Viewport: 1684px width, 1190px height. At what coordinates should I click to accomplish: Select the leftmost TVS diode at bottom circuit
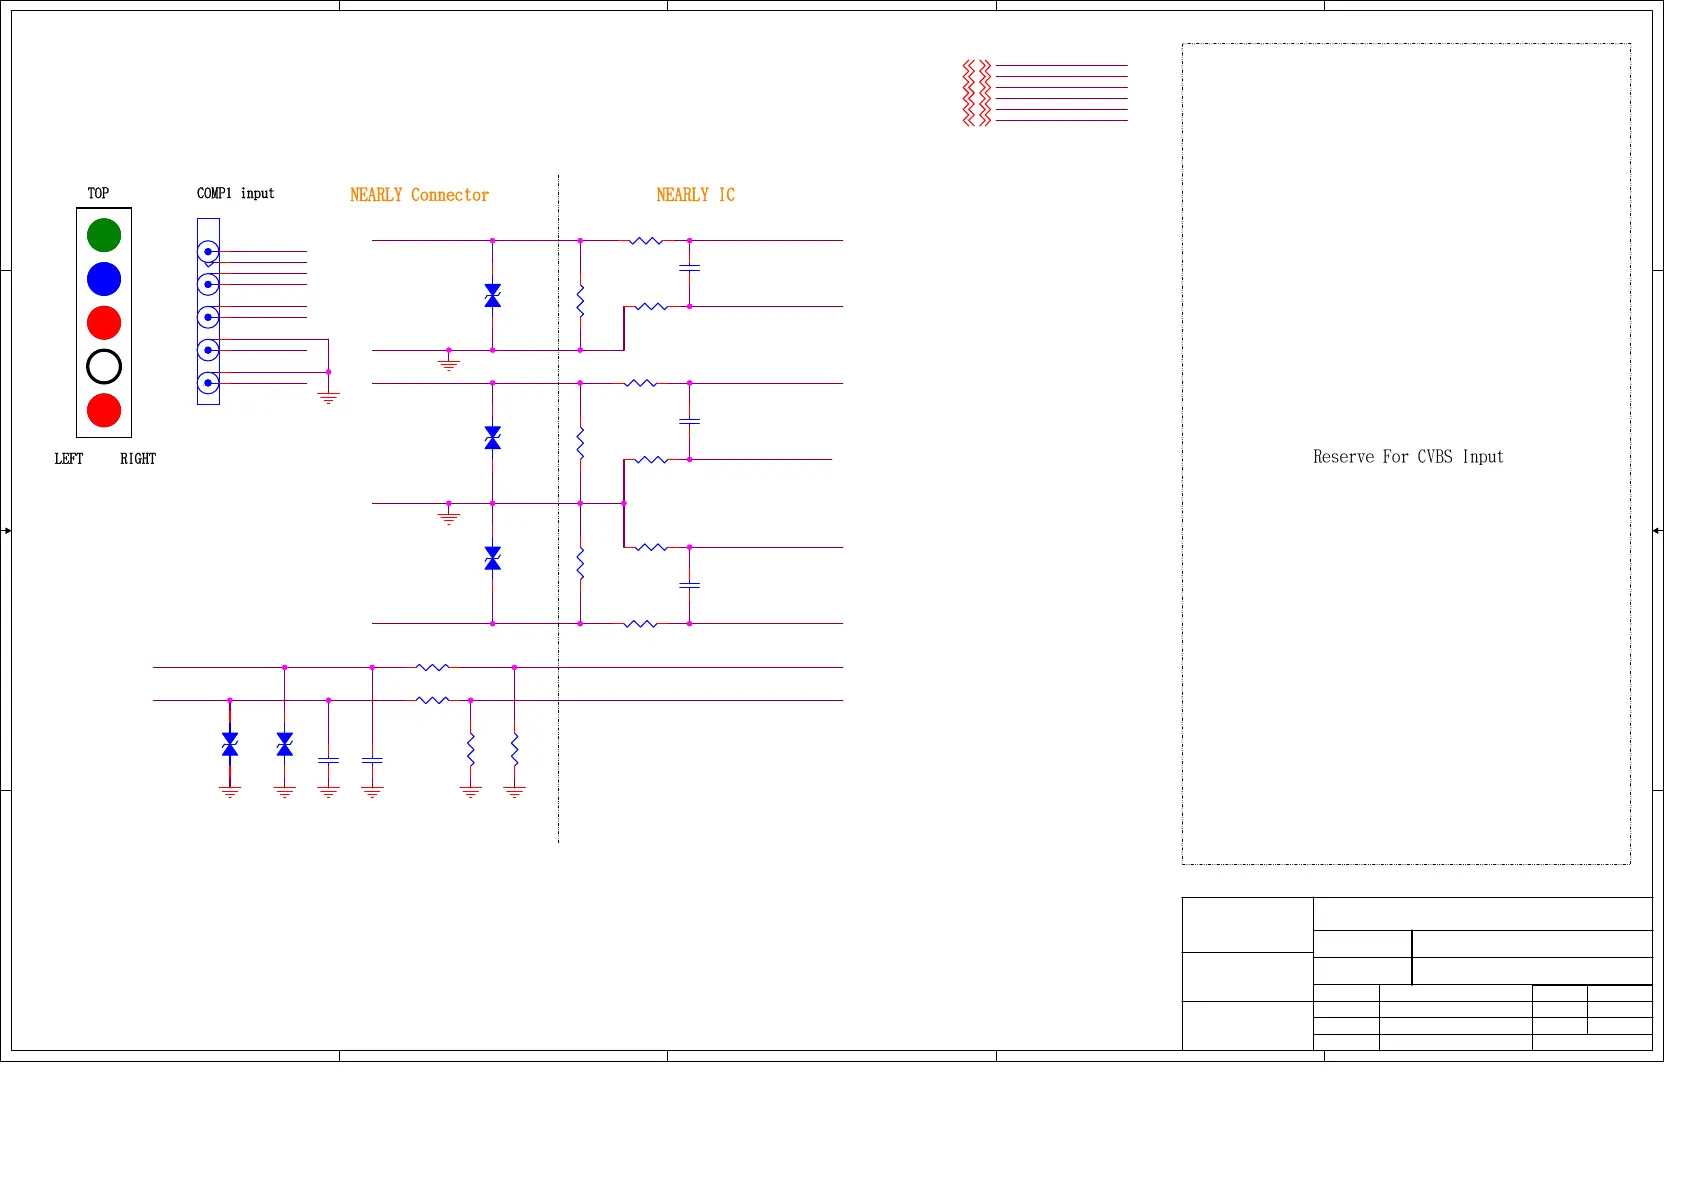coord(230,745)
